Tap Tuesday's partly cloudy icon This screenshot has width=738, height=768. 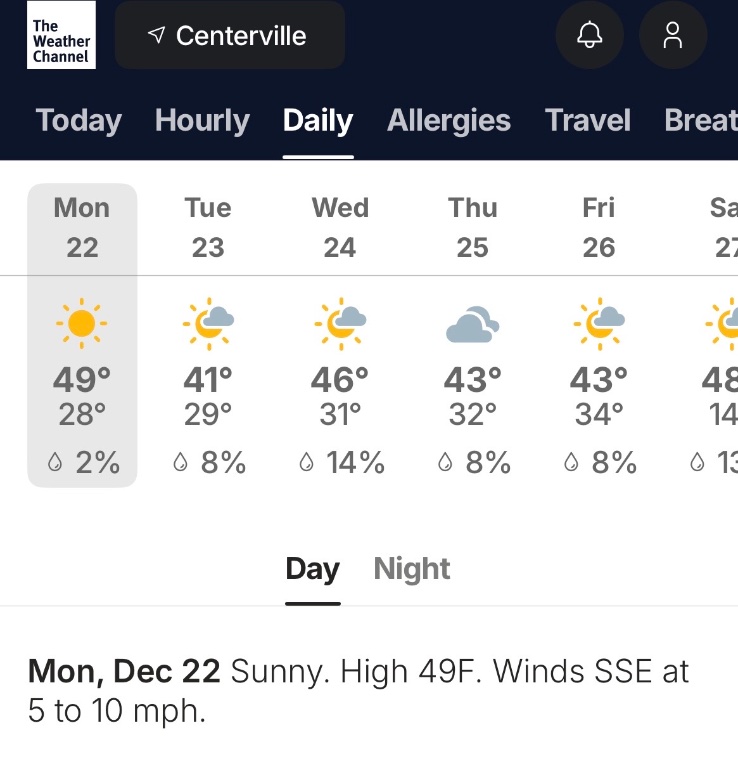(x=208, y=322)
